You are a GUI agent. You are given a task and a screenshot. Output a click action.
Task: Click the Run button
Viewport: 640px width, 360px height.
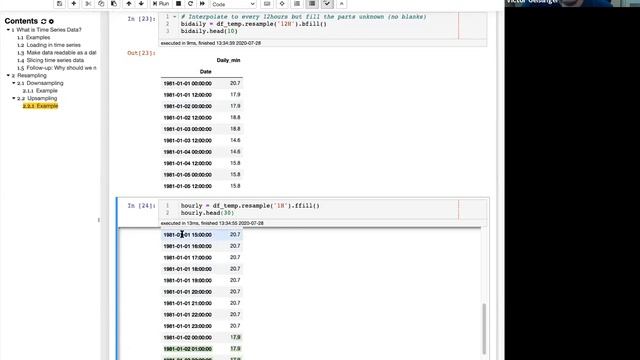(161, 4)
